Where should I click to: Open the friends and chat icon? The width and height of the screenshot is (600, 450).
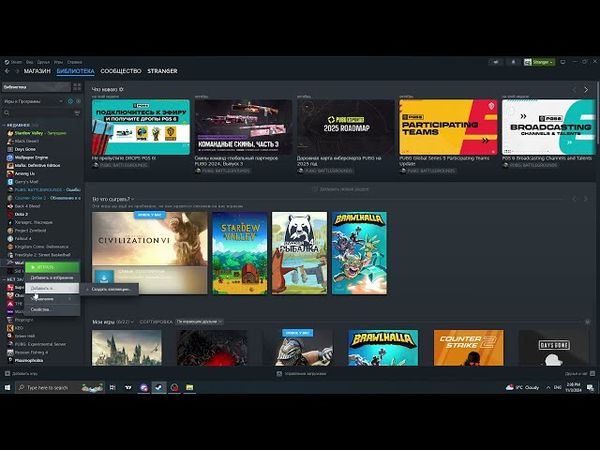[x=592, y=373]
